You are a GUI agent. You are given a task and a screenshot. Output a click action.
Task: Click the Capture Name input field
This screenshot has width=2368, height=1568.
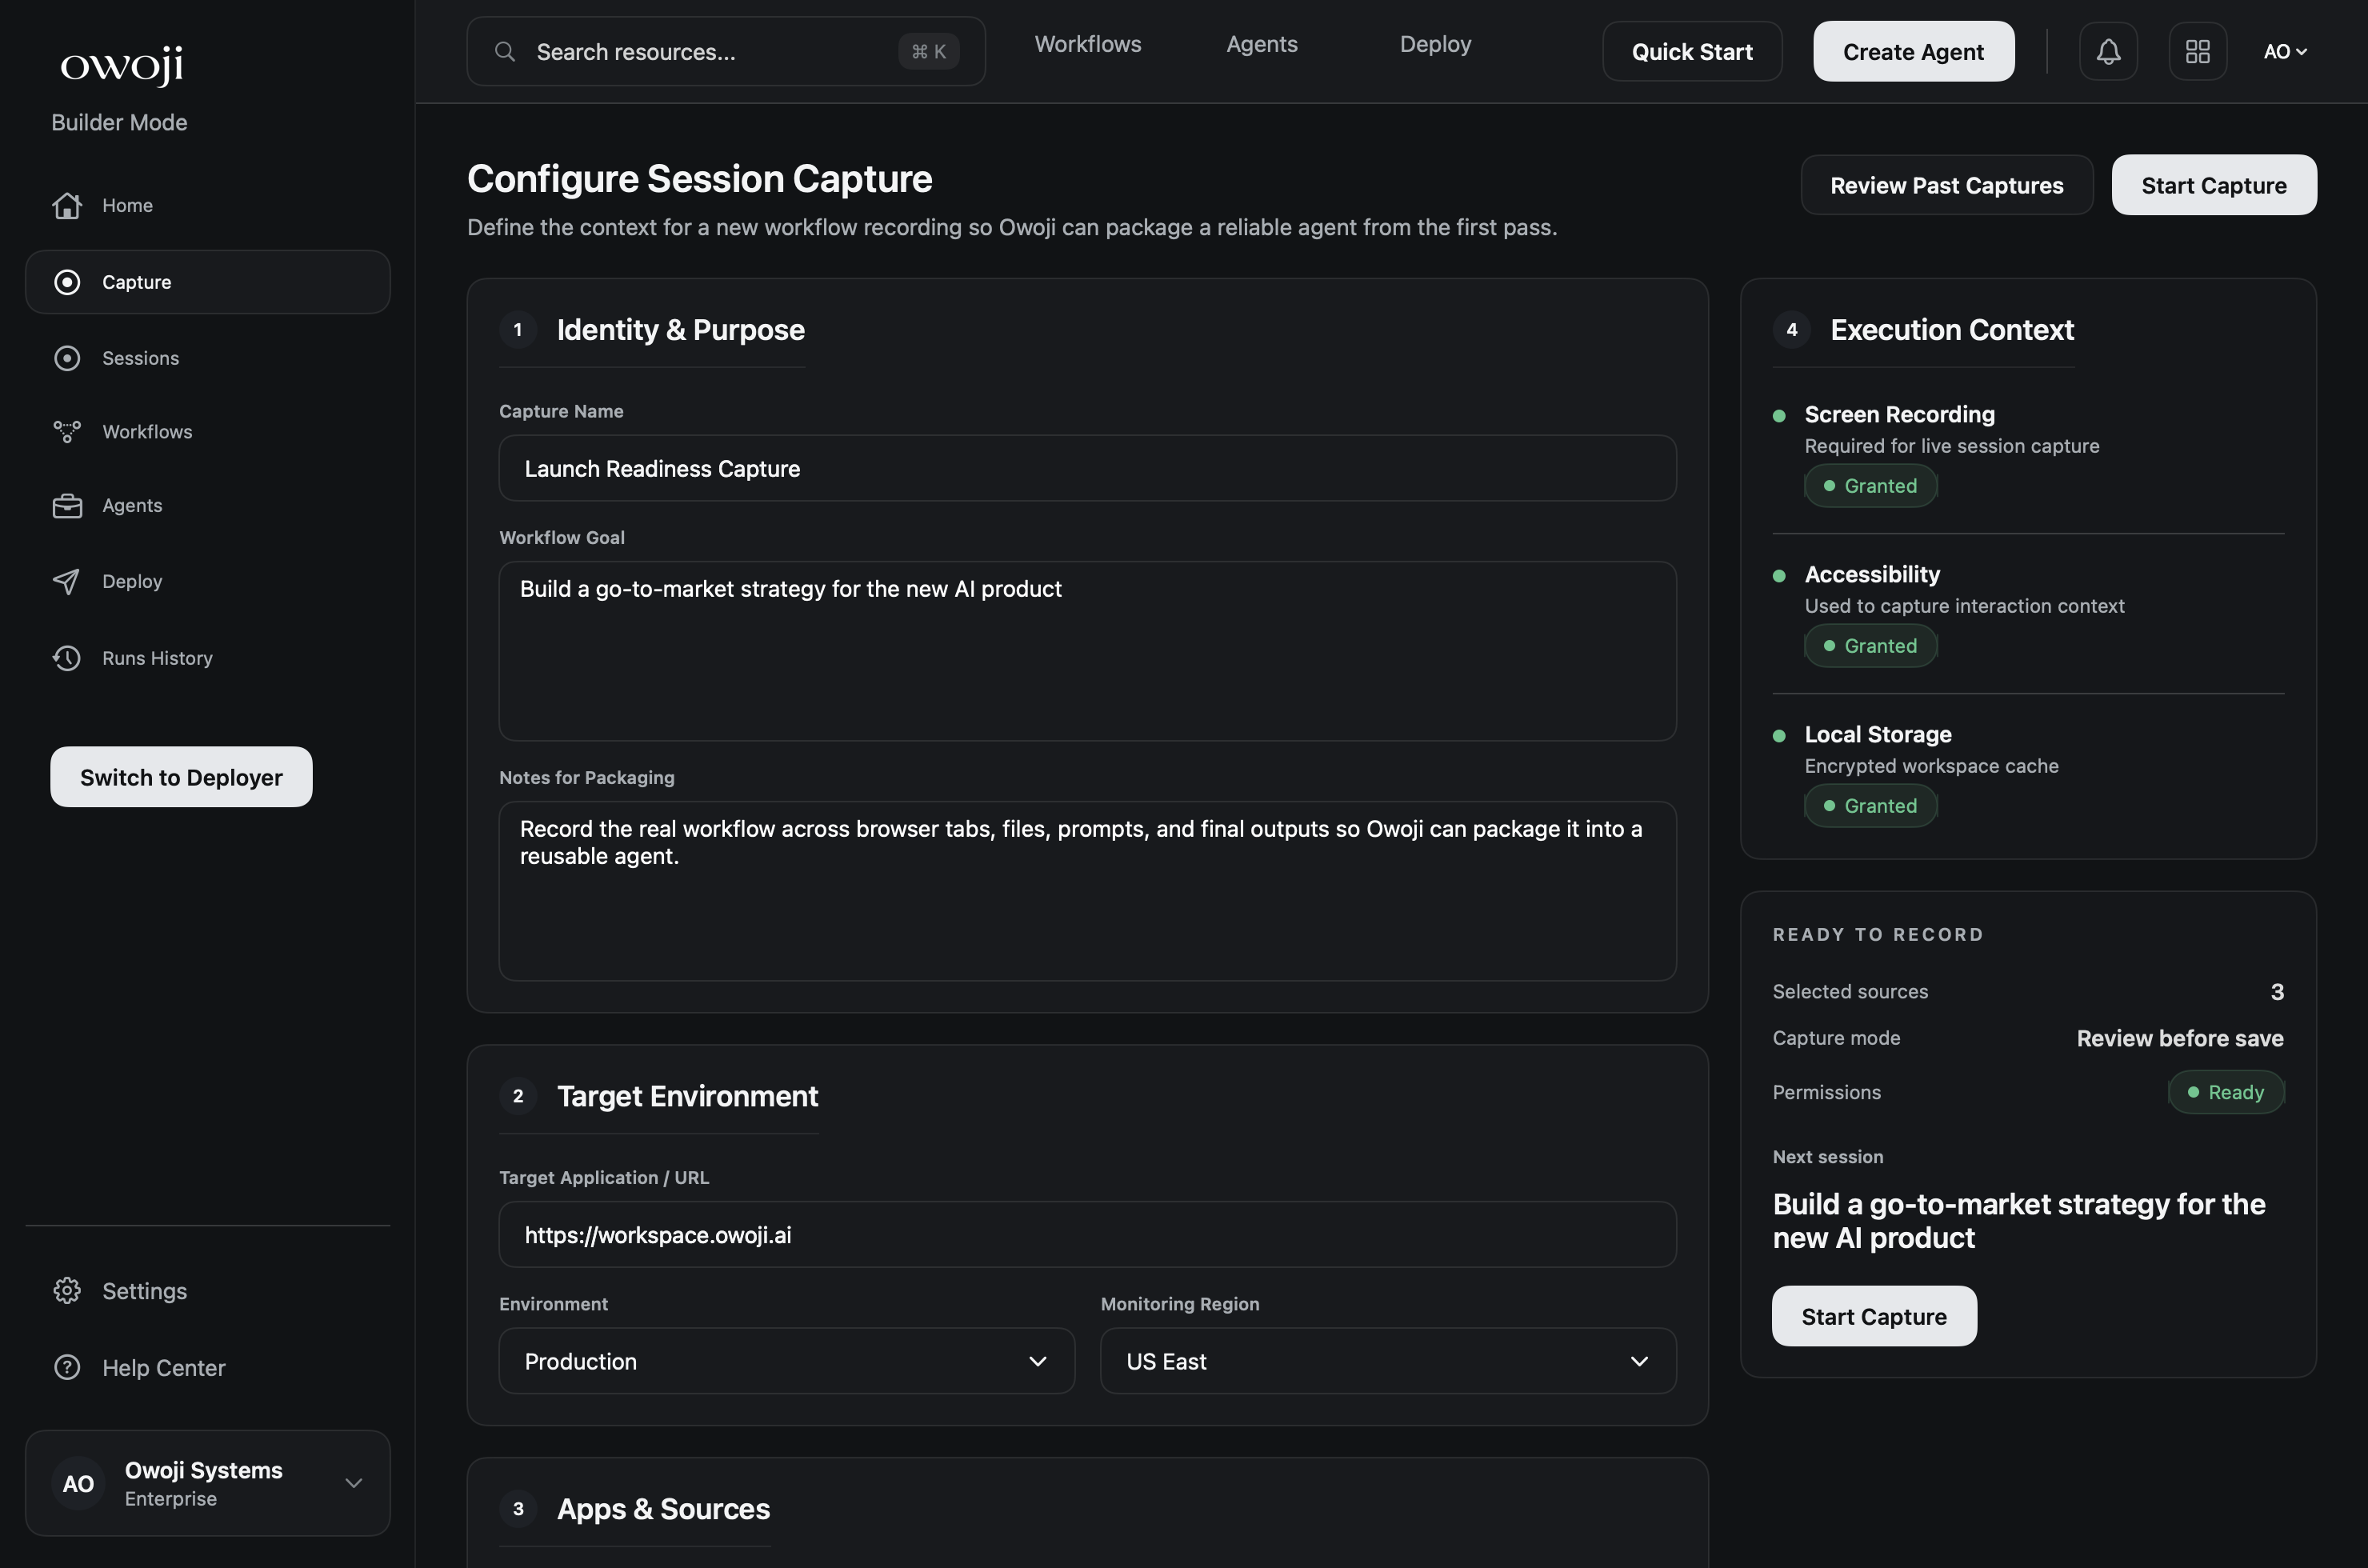(1087, 468)
